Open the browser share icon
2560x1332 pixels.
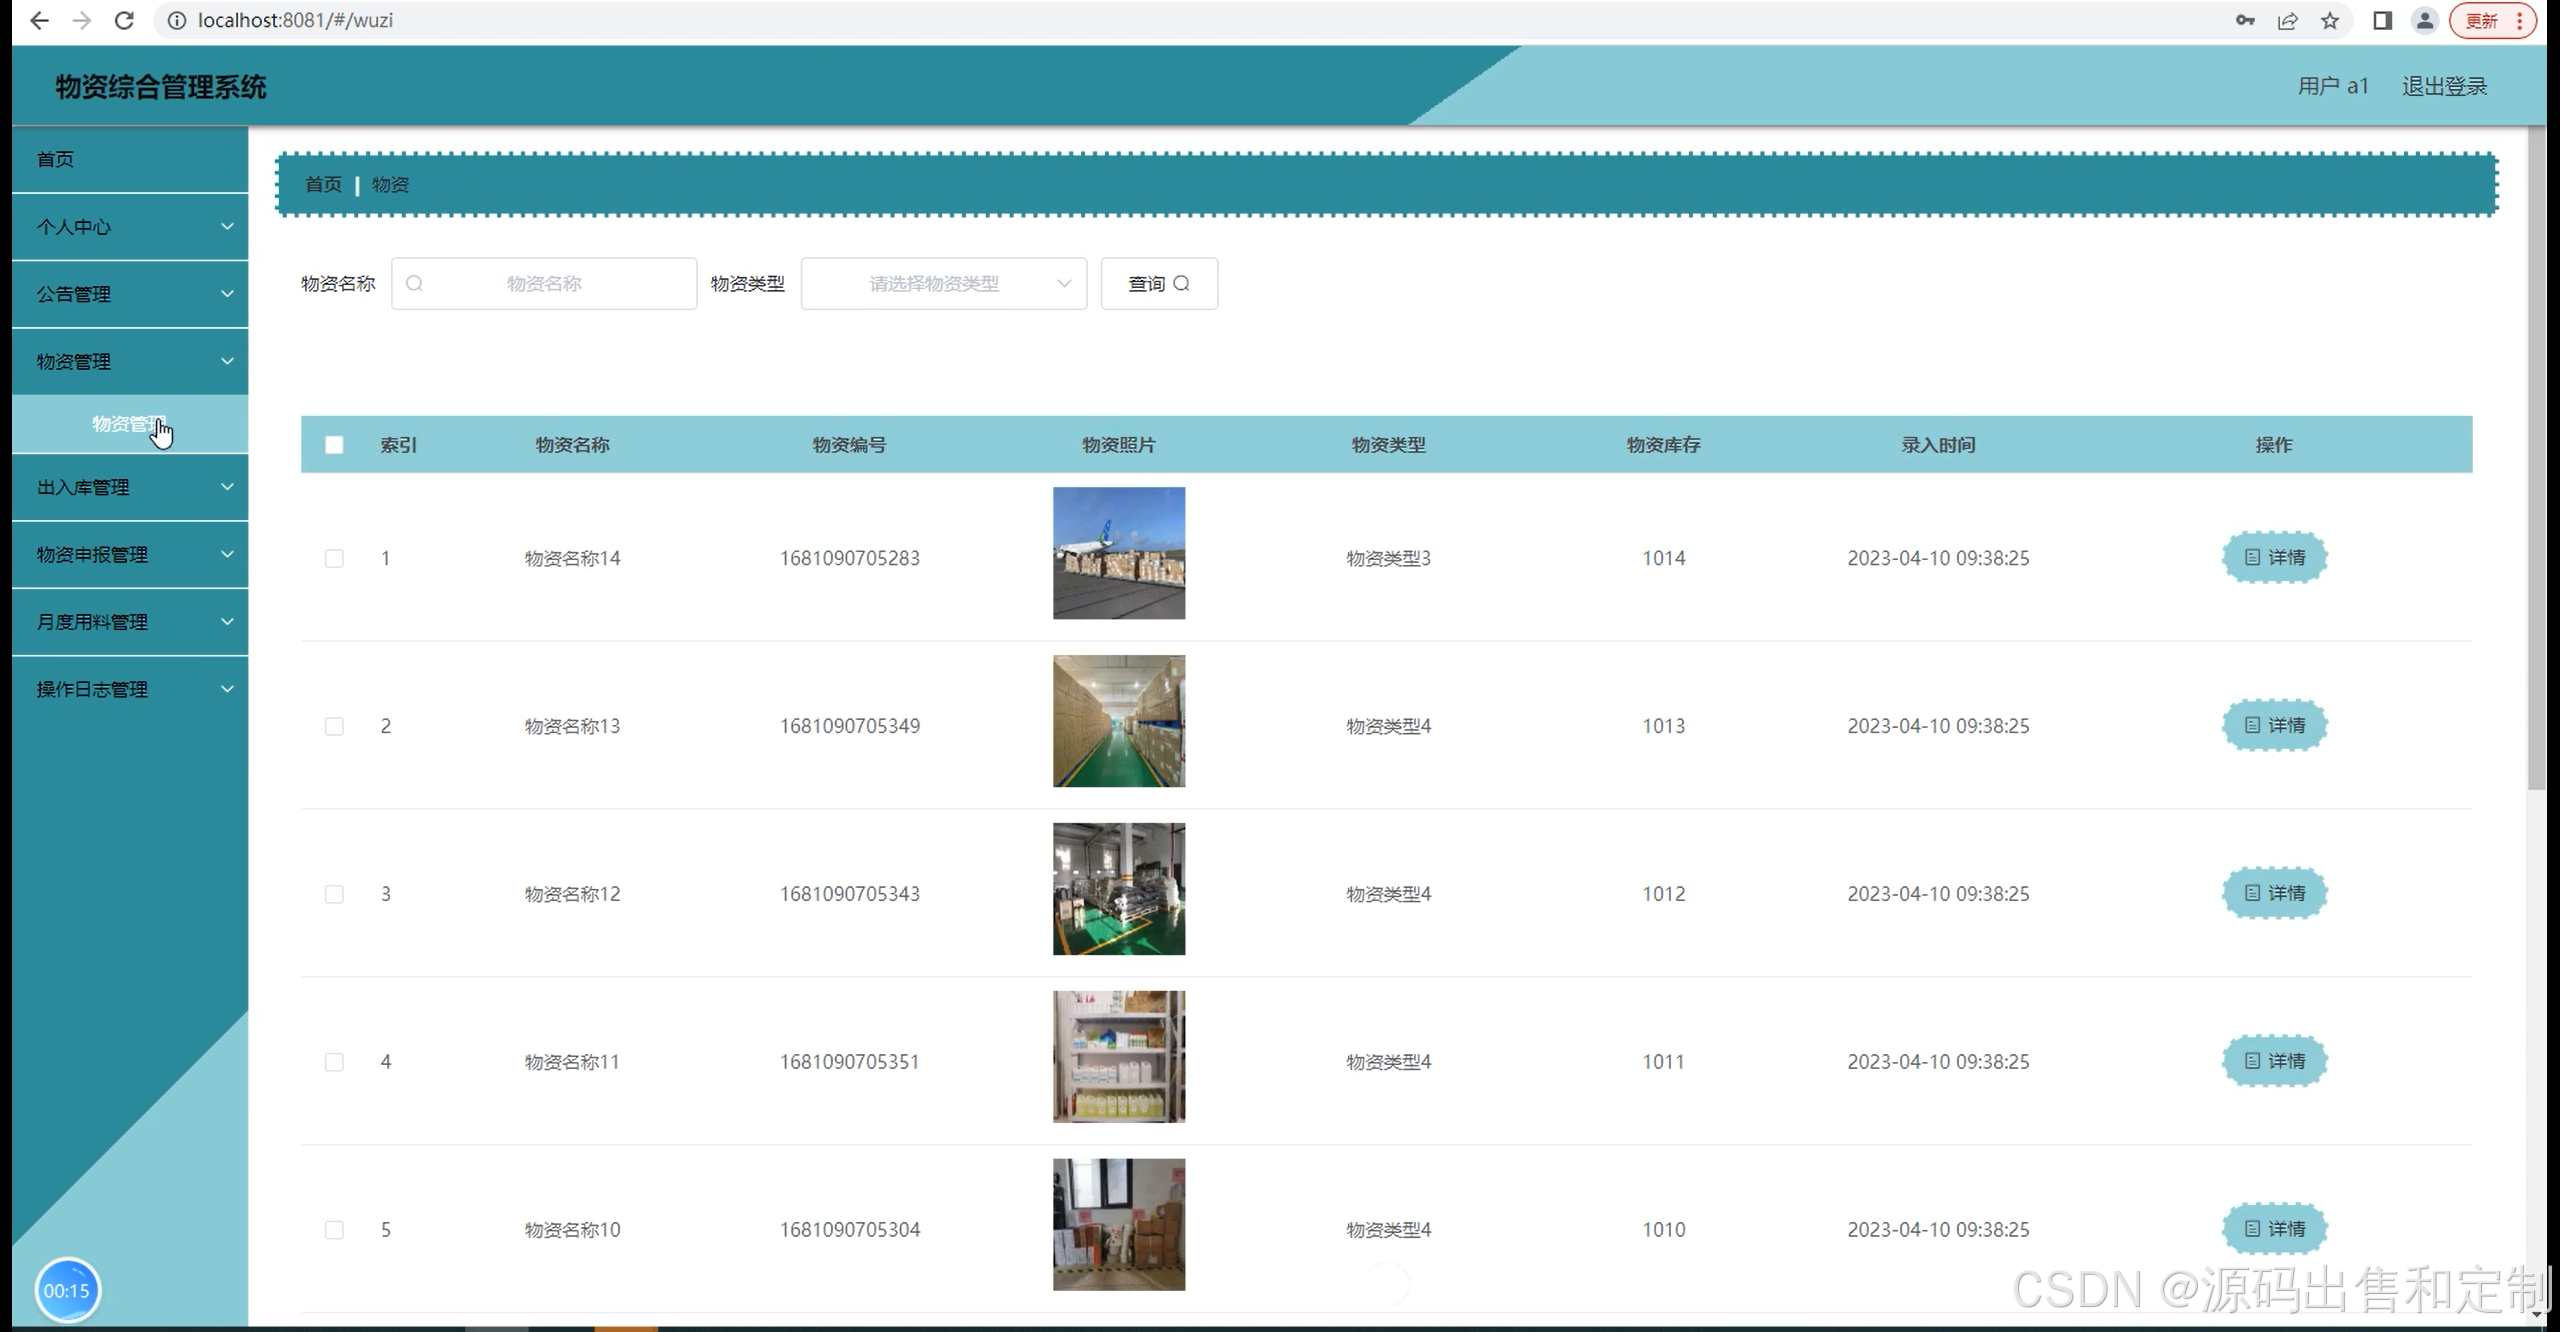(x=2287, y=20)
